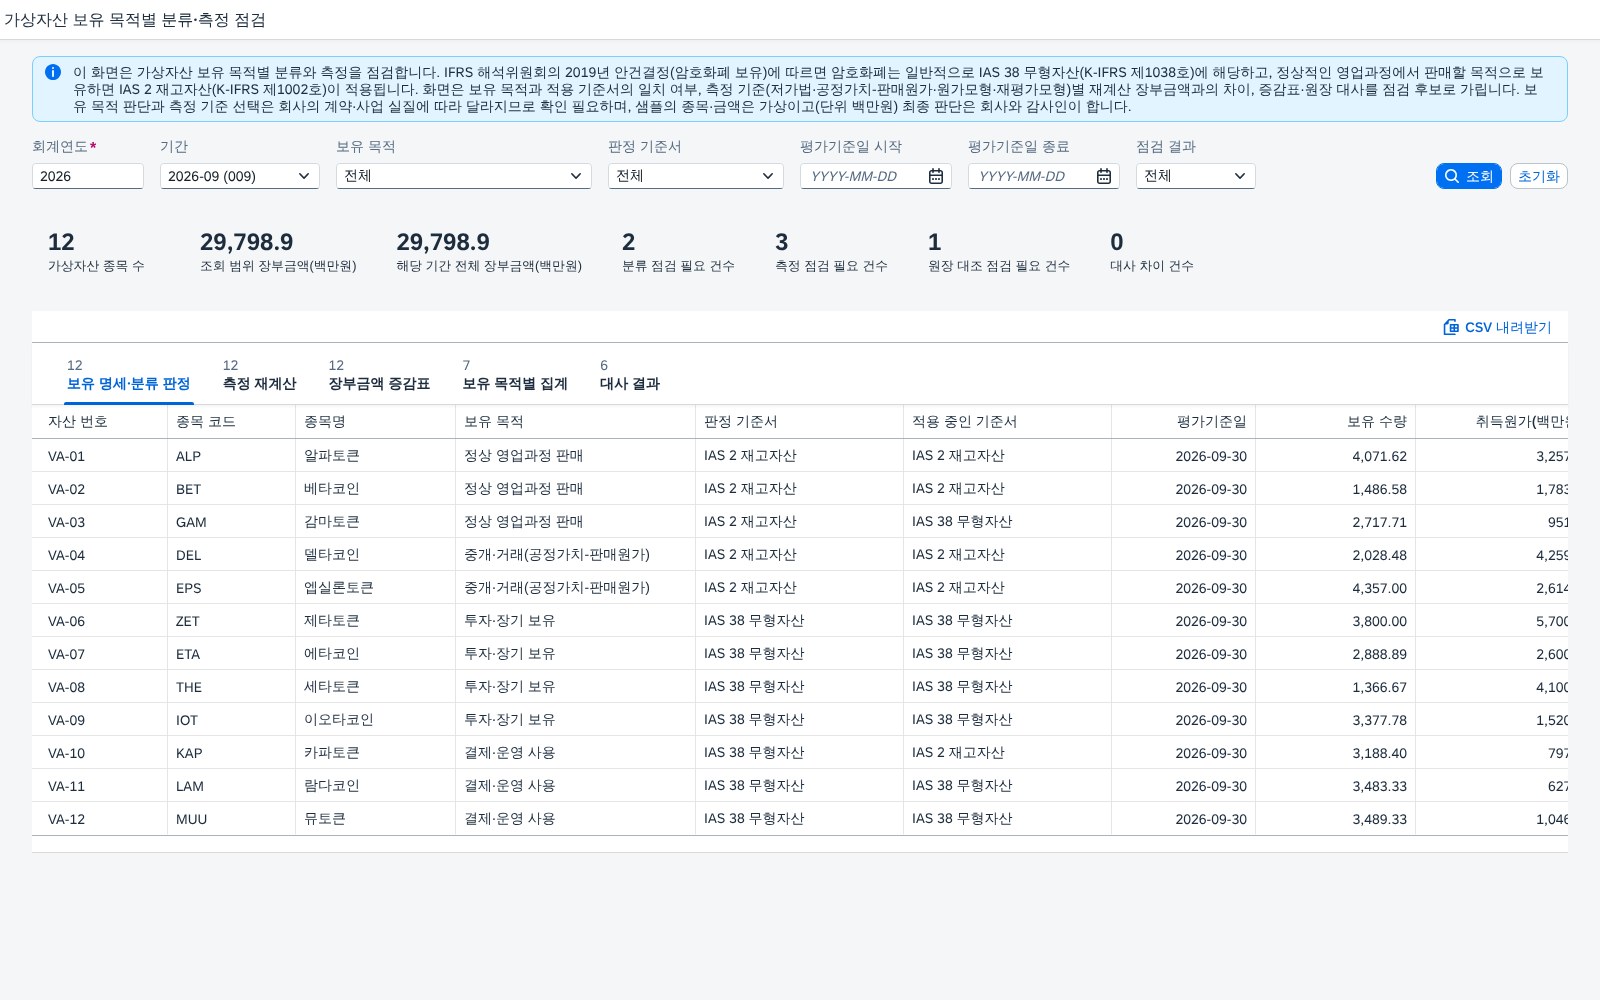Switch to the 측정 재계산 tab

259,375
